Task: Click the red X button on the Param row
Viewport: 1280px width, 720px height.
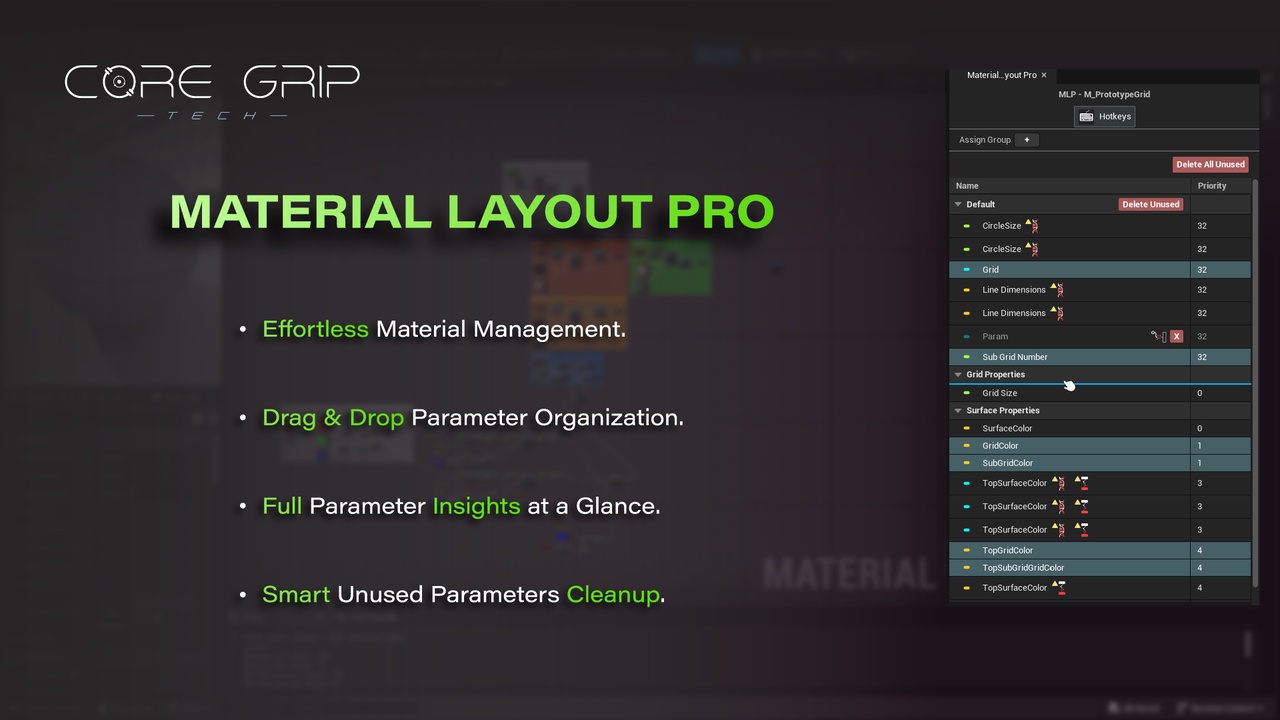Action: click(x=1177, y=337)
